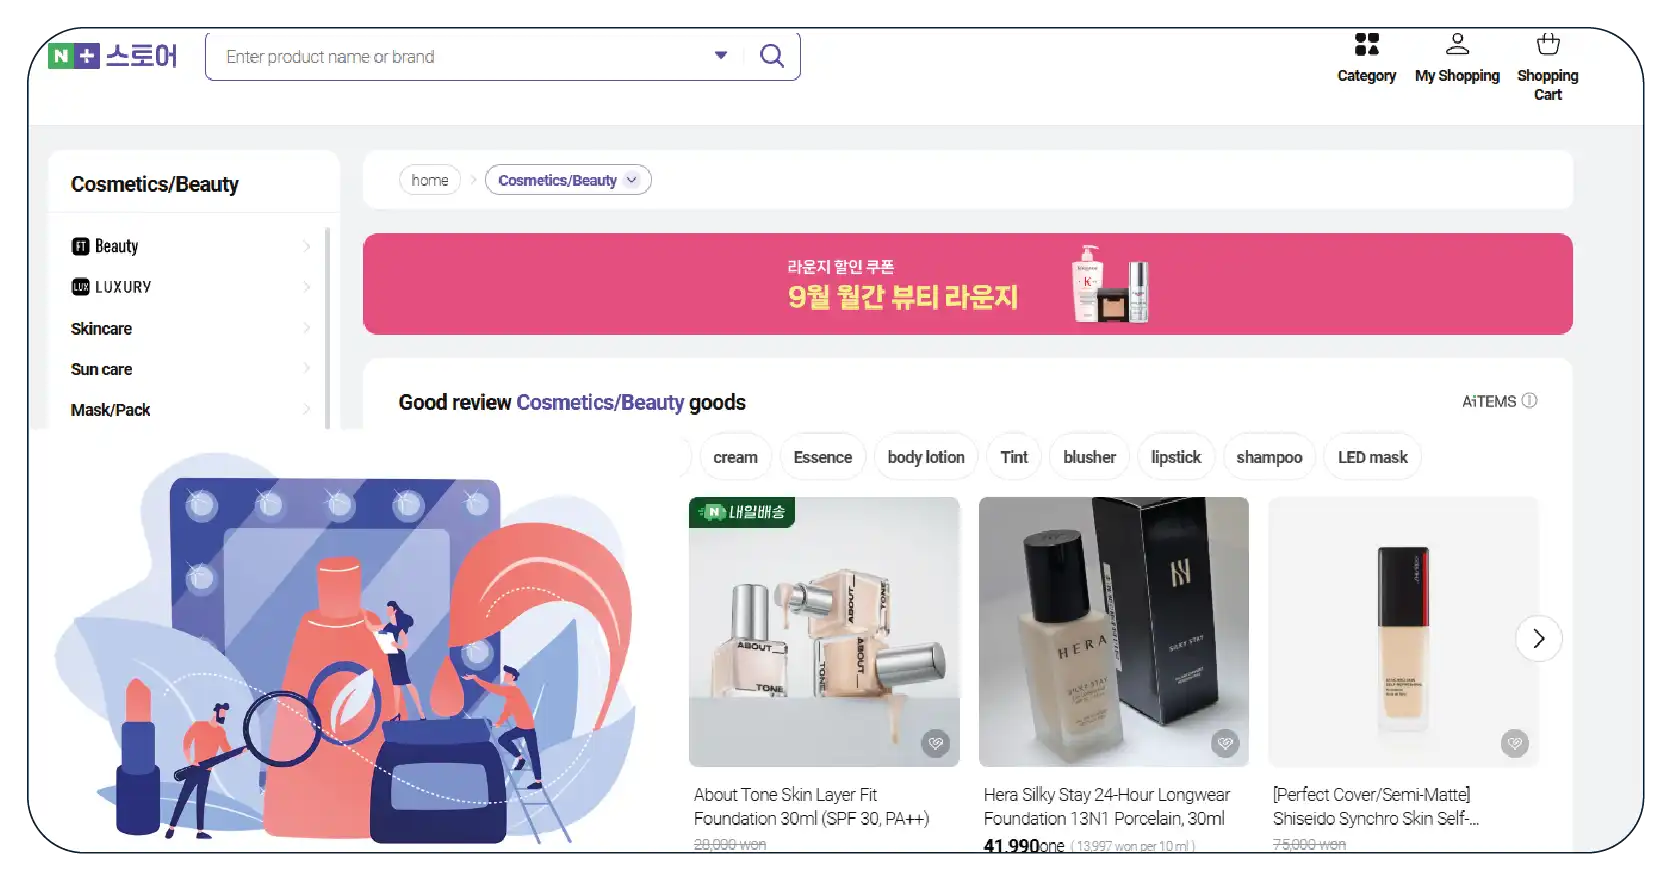Open My Shopping profile icon
The image size is (1673, 881).
coord(1457,45)
